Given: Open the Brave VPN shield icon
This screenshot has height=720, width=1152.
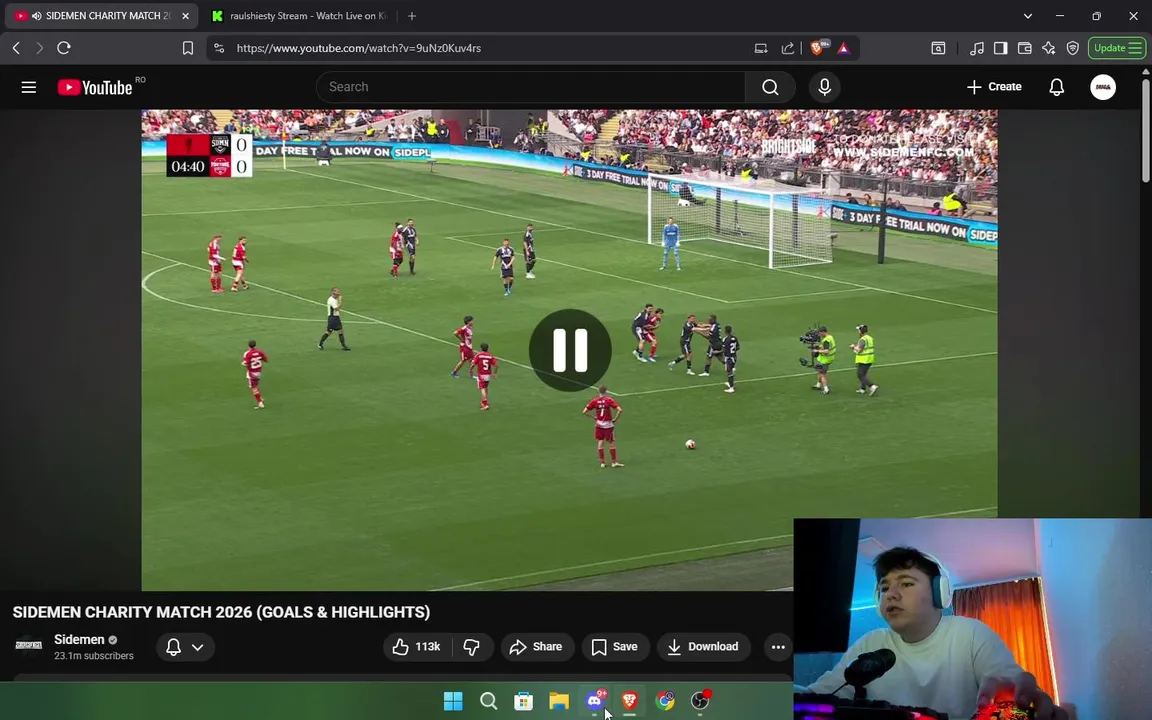Looking at the screenshot, I should pyautogui.click(x=1073, y=48).
